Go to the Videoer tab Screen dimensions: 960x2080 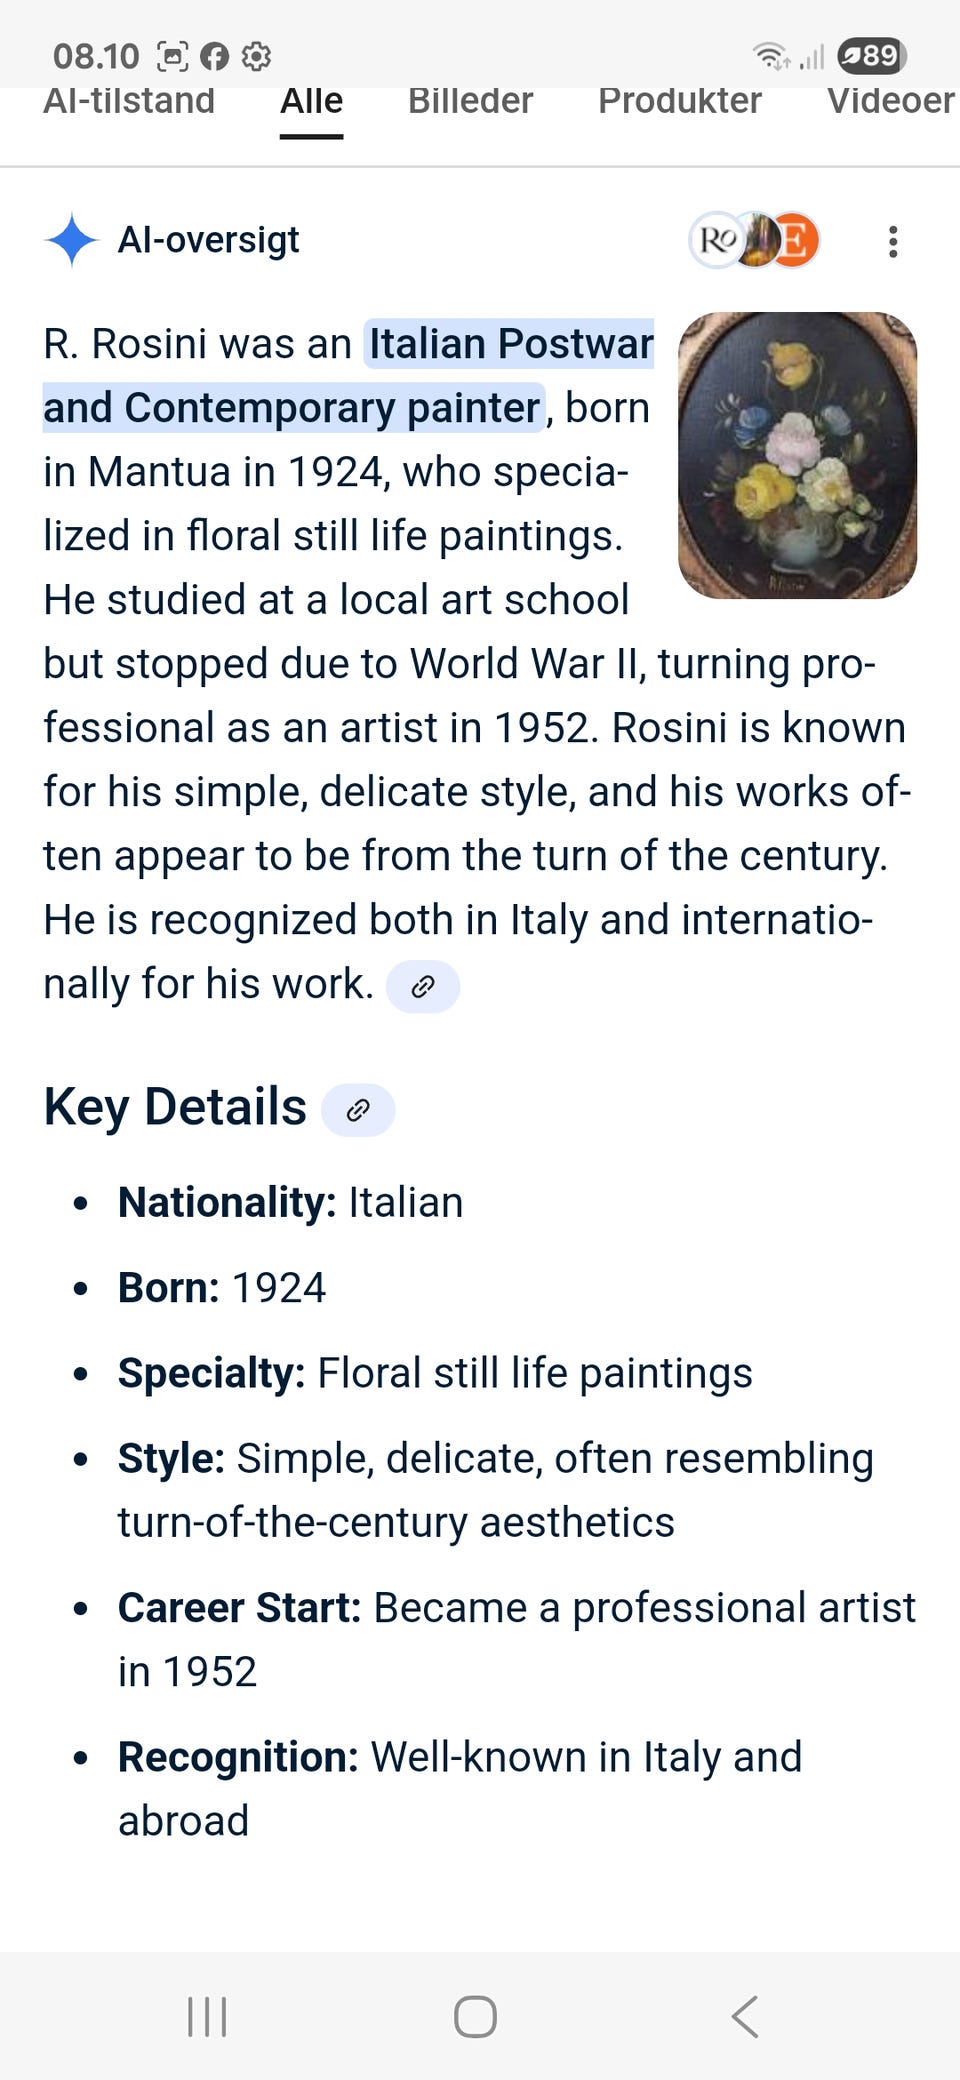click(890, 102)
